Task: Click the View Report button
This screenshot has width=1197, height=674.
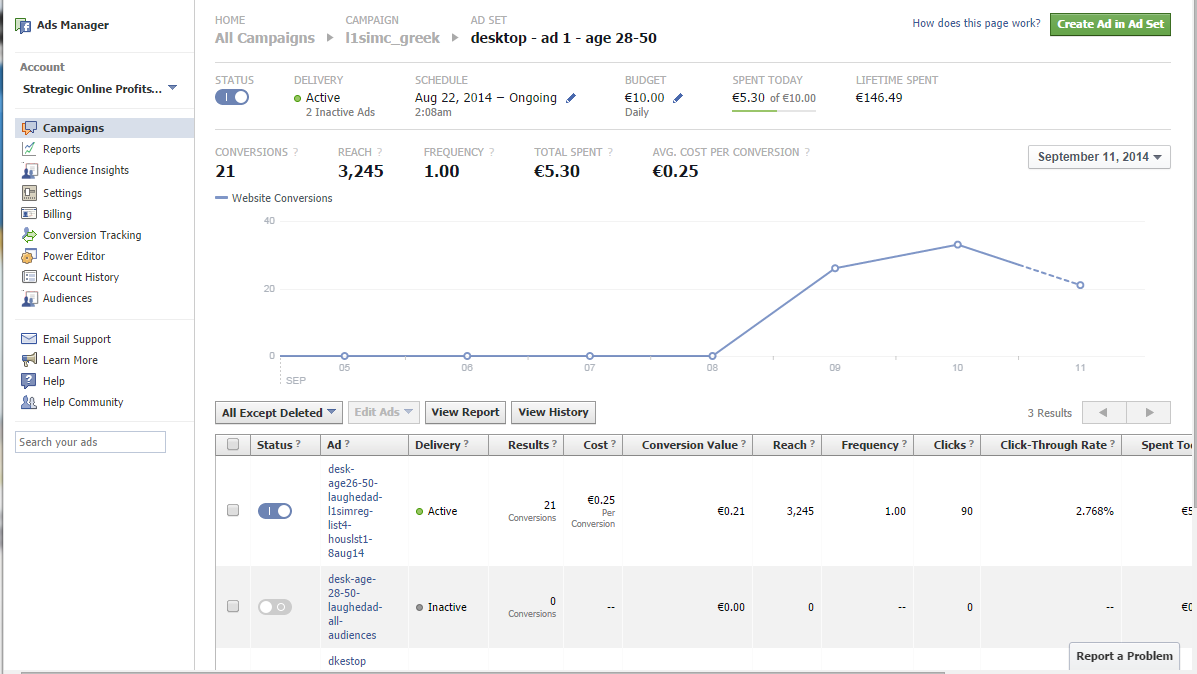Action: [465, 412]
